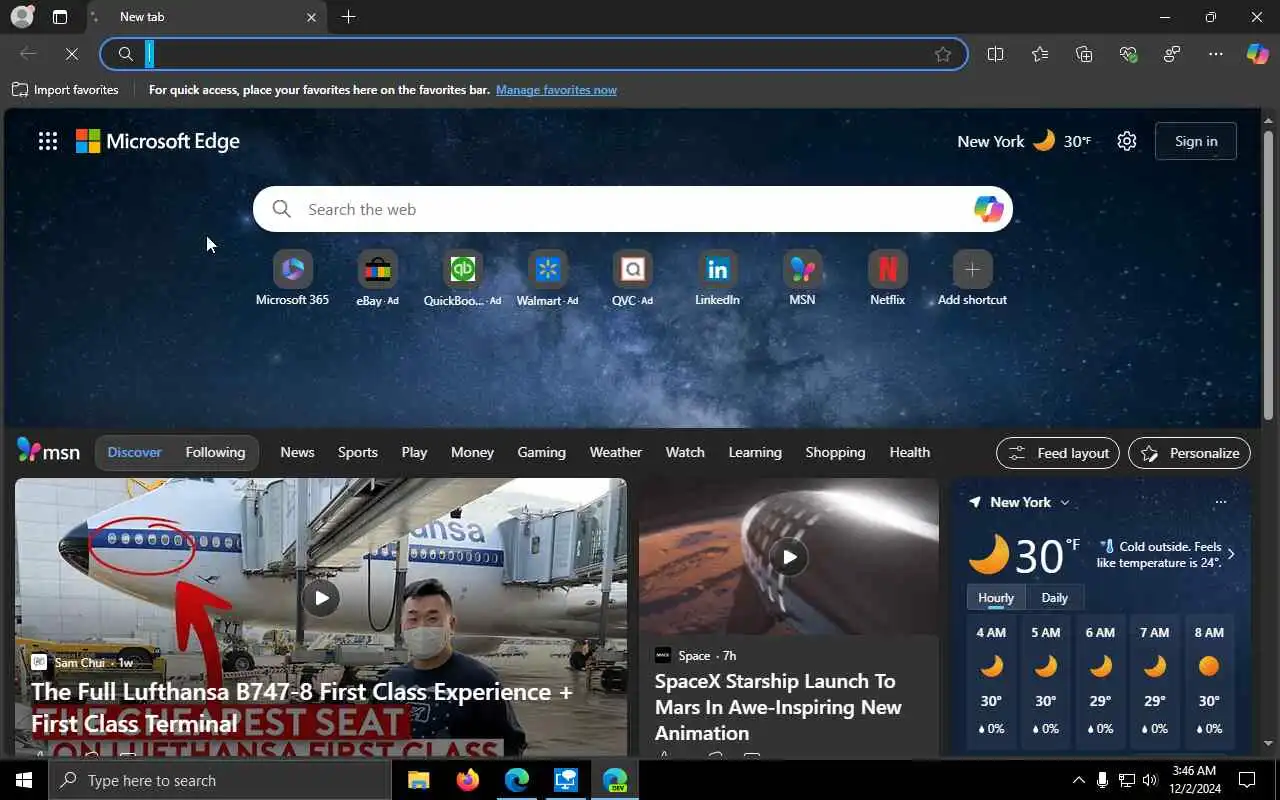
Task: Click the Personalize button
Action: (x=1189, y=453)
